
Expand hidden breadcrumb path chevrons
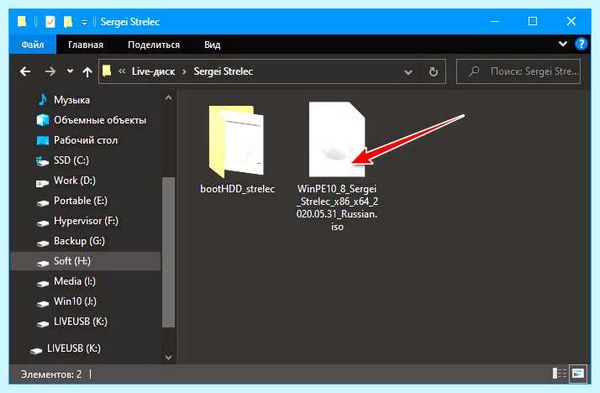click(122, 72)
